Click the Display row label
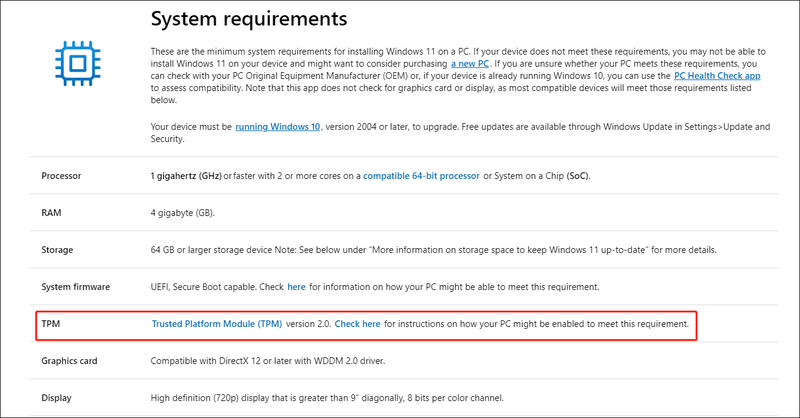Screen dimensions: 800x418 [x=56, y=398]
